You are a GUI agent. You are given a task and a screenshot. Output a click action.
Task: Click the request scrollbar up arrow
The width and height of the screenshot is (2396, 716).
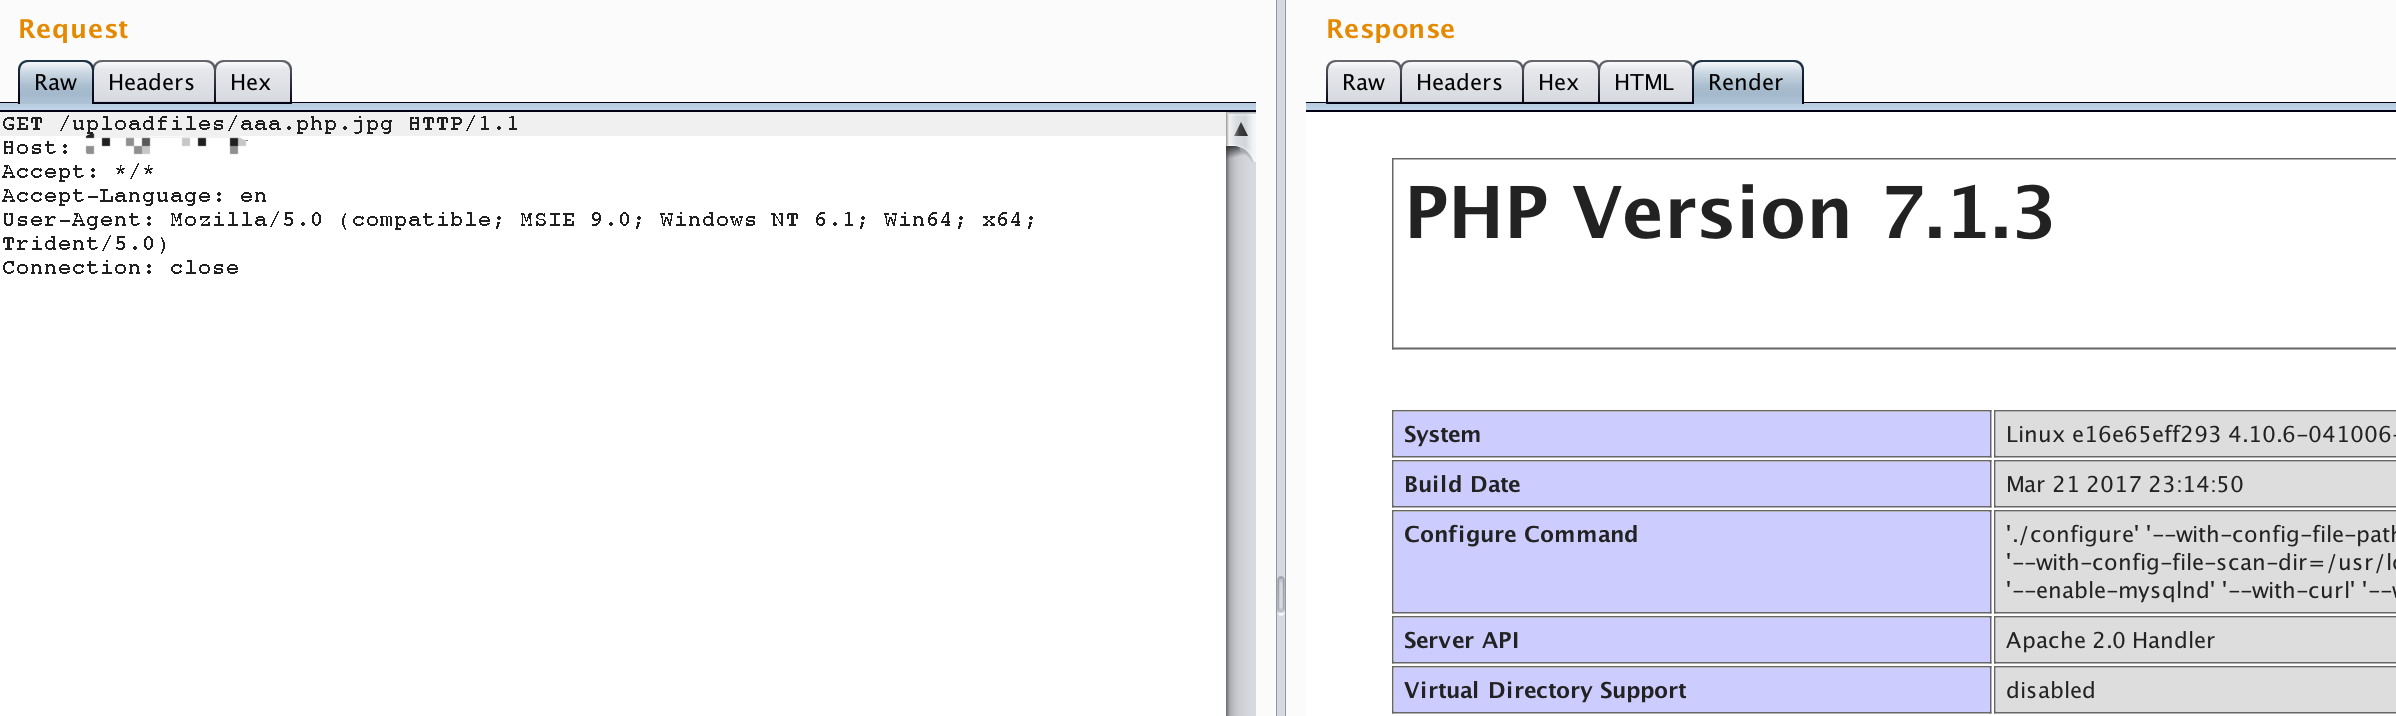pos(1240,129)
